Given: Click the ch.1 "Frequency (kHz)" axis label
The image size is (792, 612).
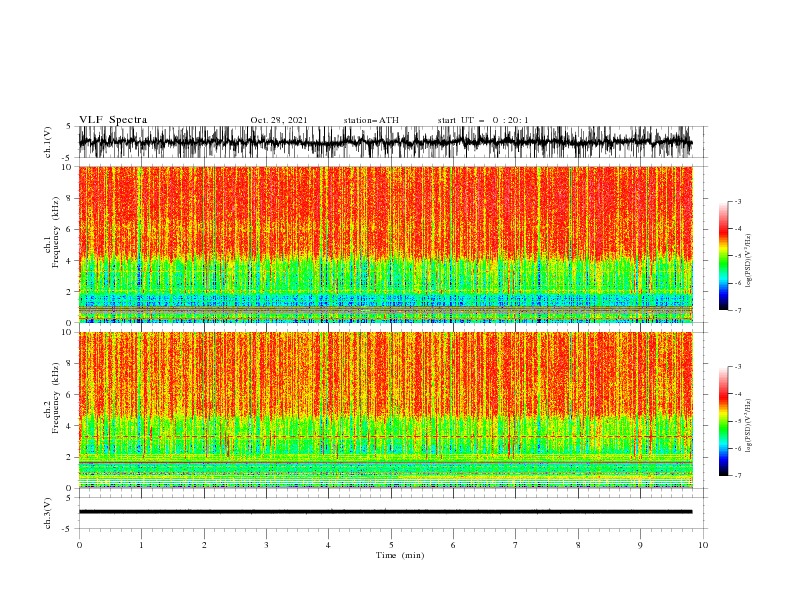Looking at the screenshot, I should click(56, 233).
